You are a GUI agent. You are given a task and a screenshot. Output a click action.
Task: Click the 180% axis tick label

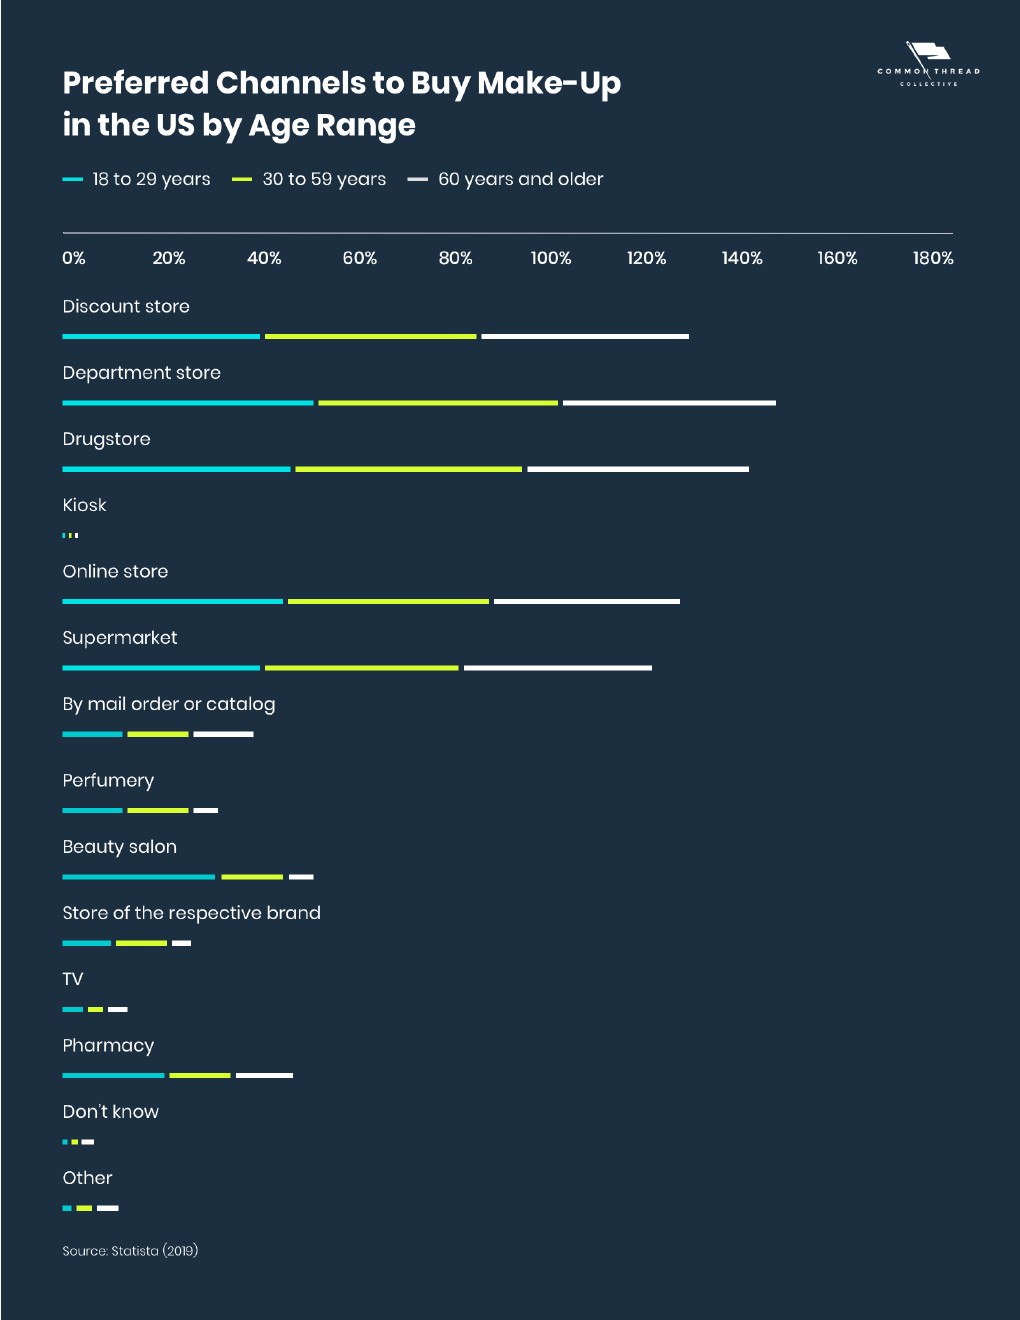pyautogui.click(x=933, y=258)
